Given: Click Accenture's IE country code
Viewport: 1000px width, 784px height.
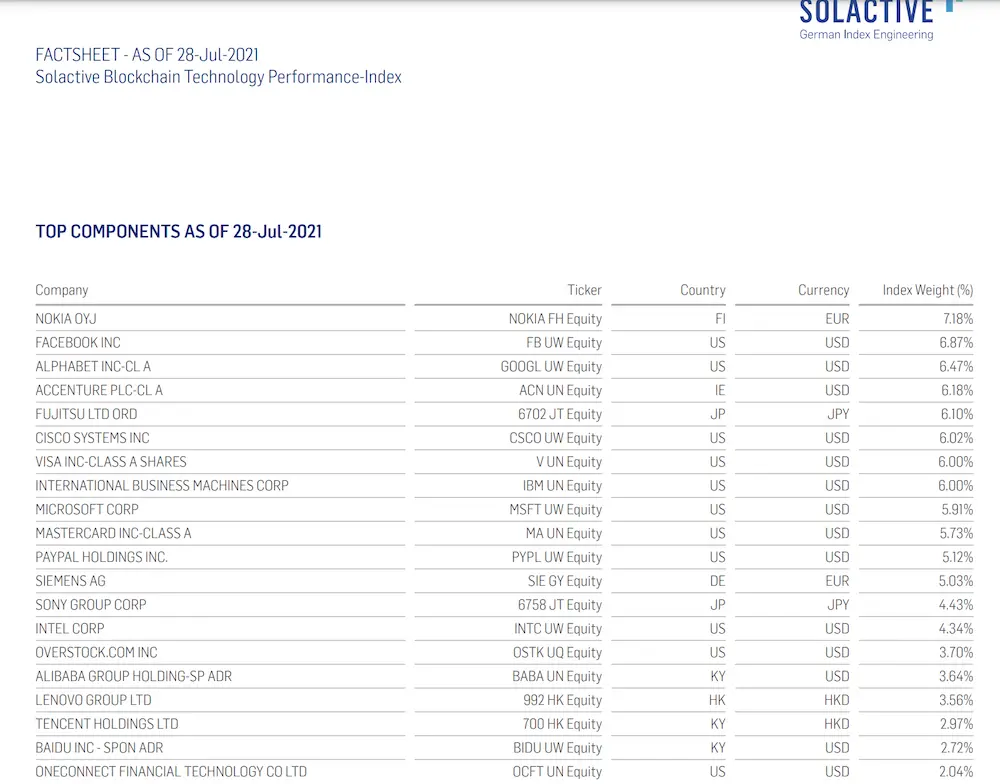Looking at the screenshot, I should point(720,390).
